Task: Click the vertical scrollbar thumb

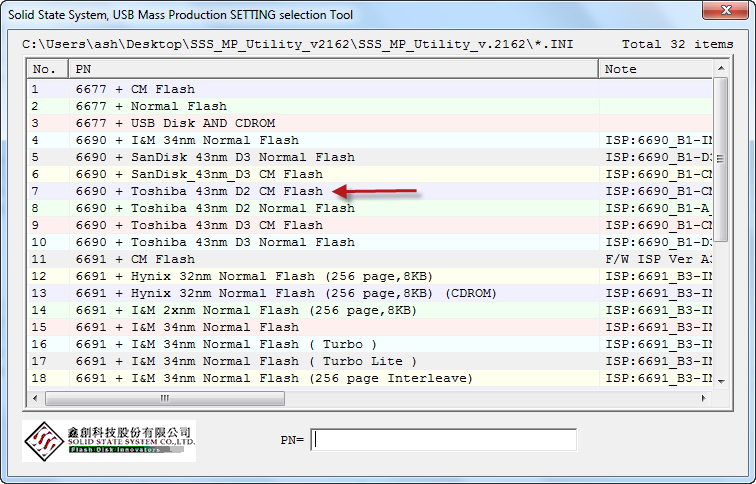Action: [x=720, y=159]
